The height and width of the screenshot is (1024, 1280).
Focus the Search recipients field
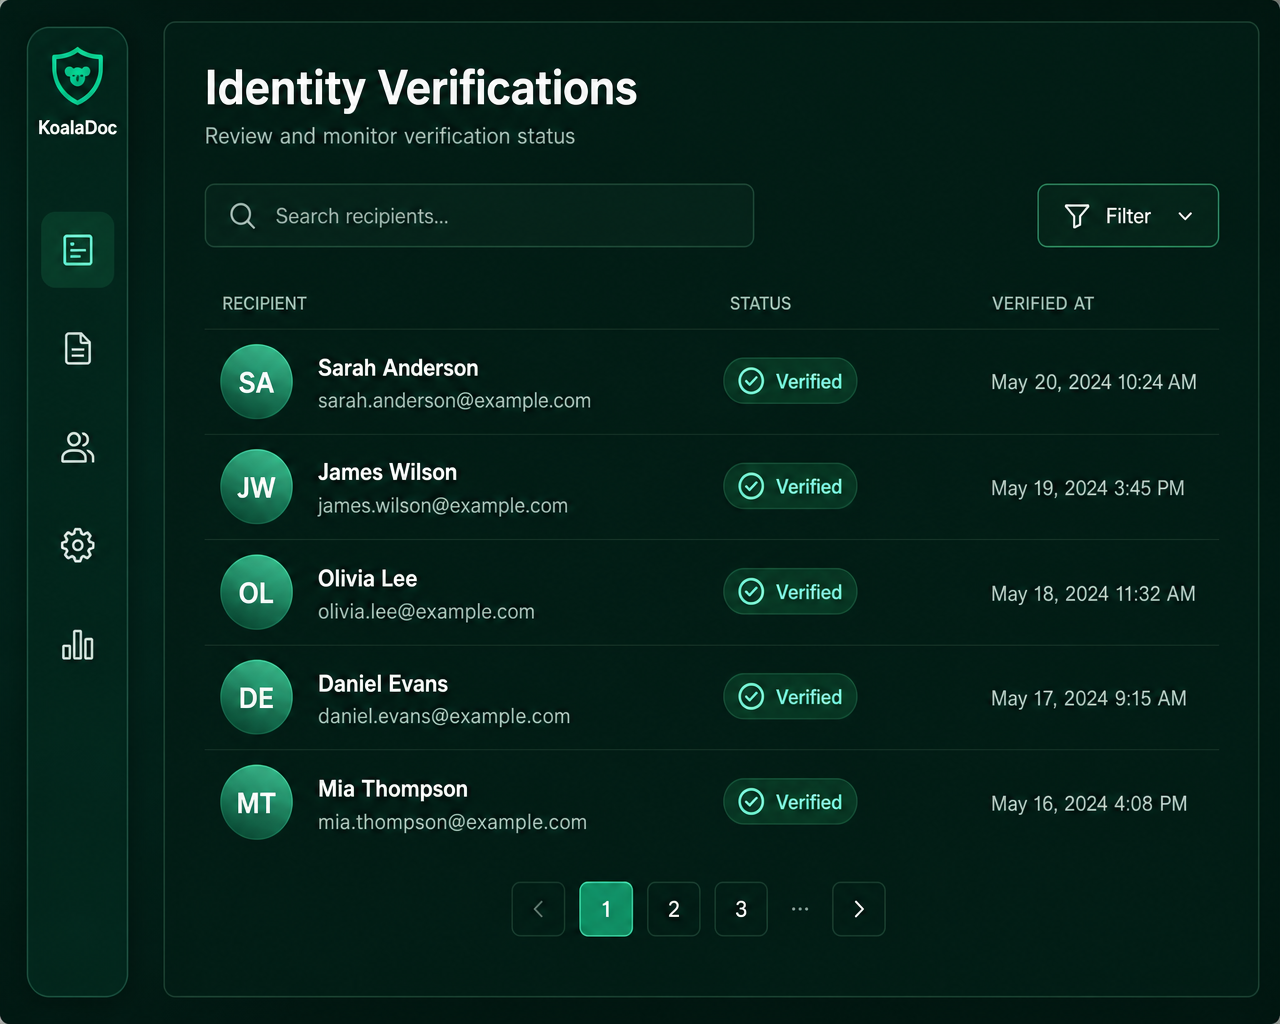coord(479,215)
